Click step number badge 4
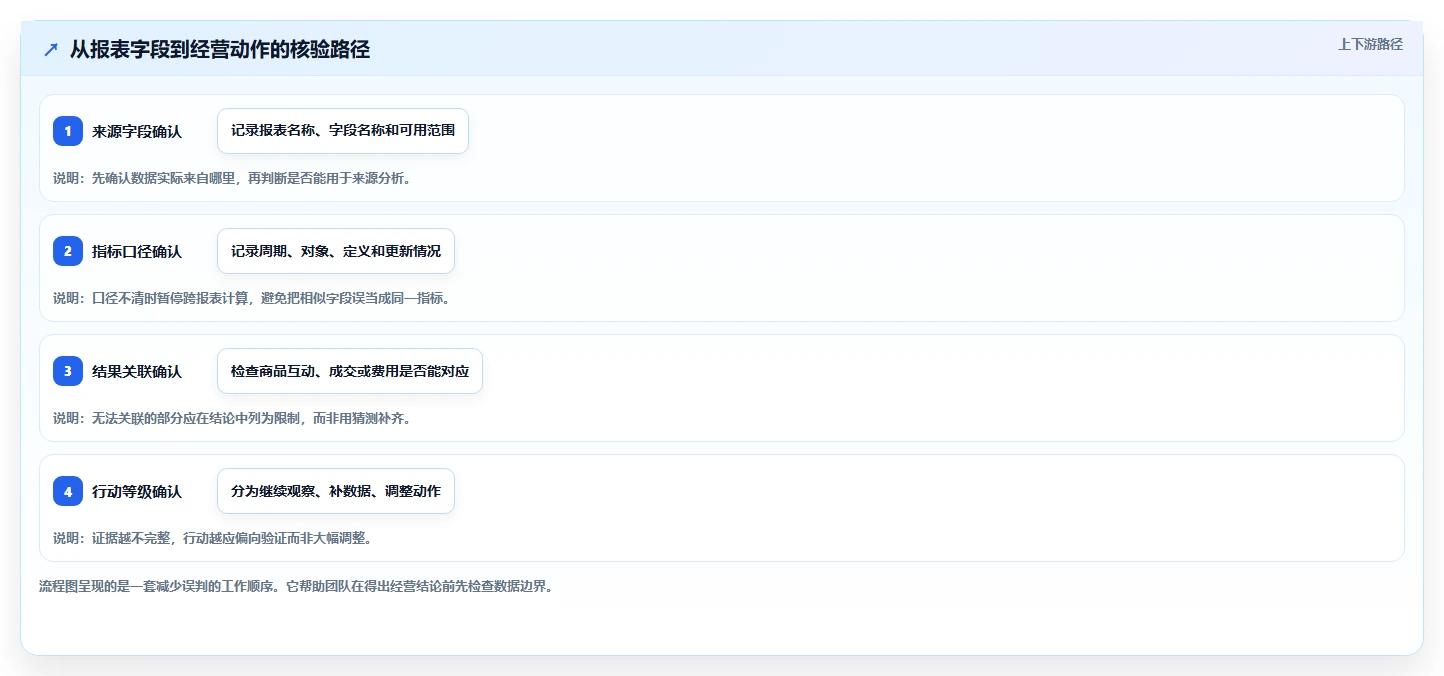The width and height of the screenshot is (1444, 676). point(68,491)
